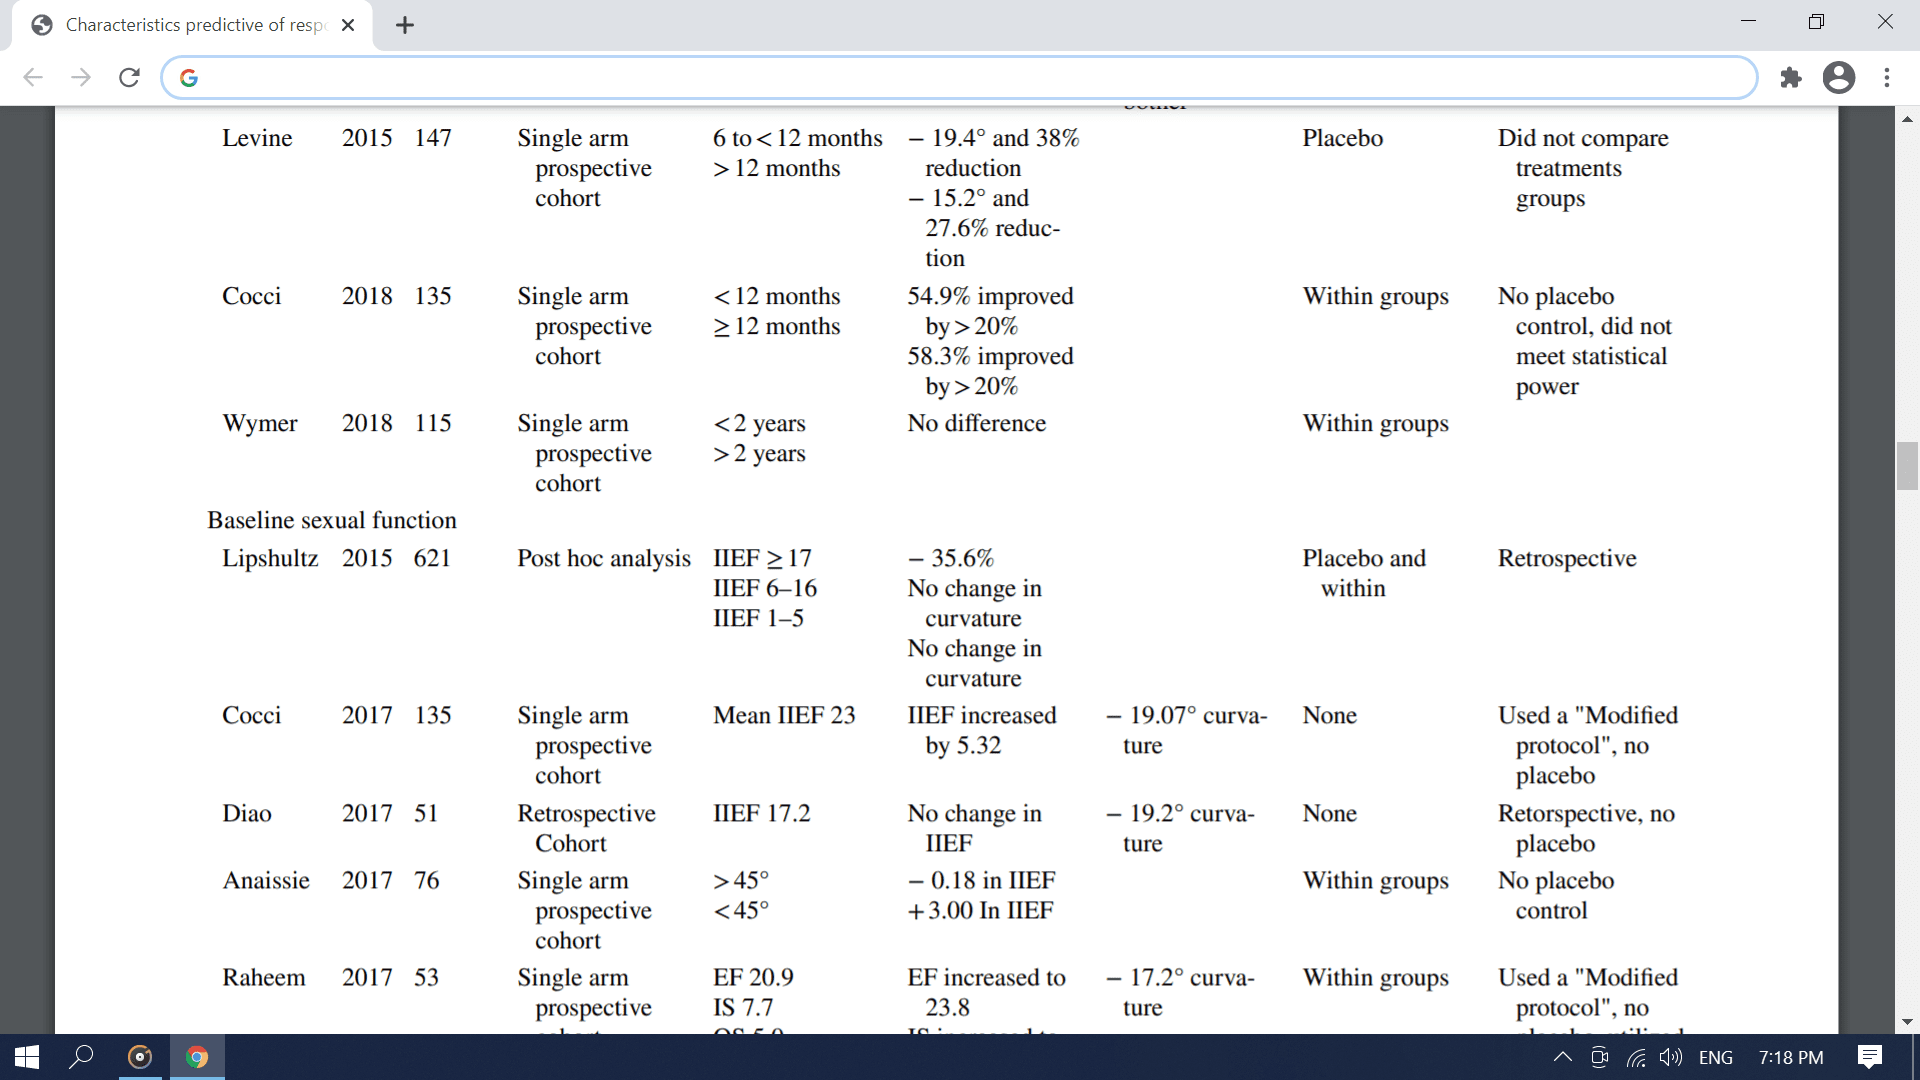1920x1080 pixels.
Task: Click 'No difference' cell in Wymer row
Action: coord(977,424)
